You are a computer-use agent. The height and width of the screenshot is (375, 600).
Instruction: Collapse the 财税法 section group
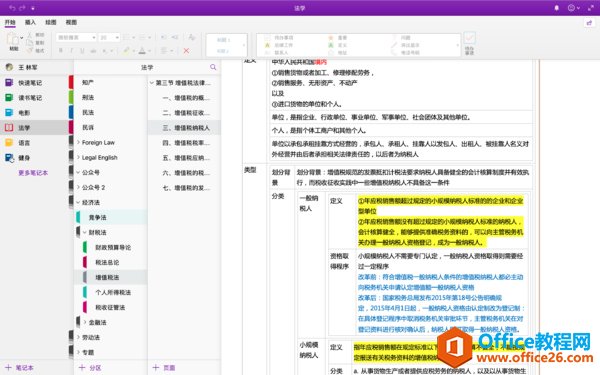pos(85,232)
